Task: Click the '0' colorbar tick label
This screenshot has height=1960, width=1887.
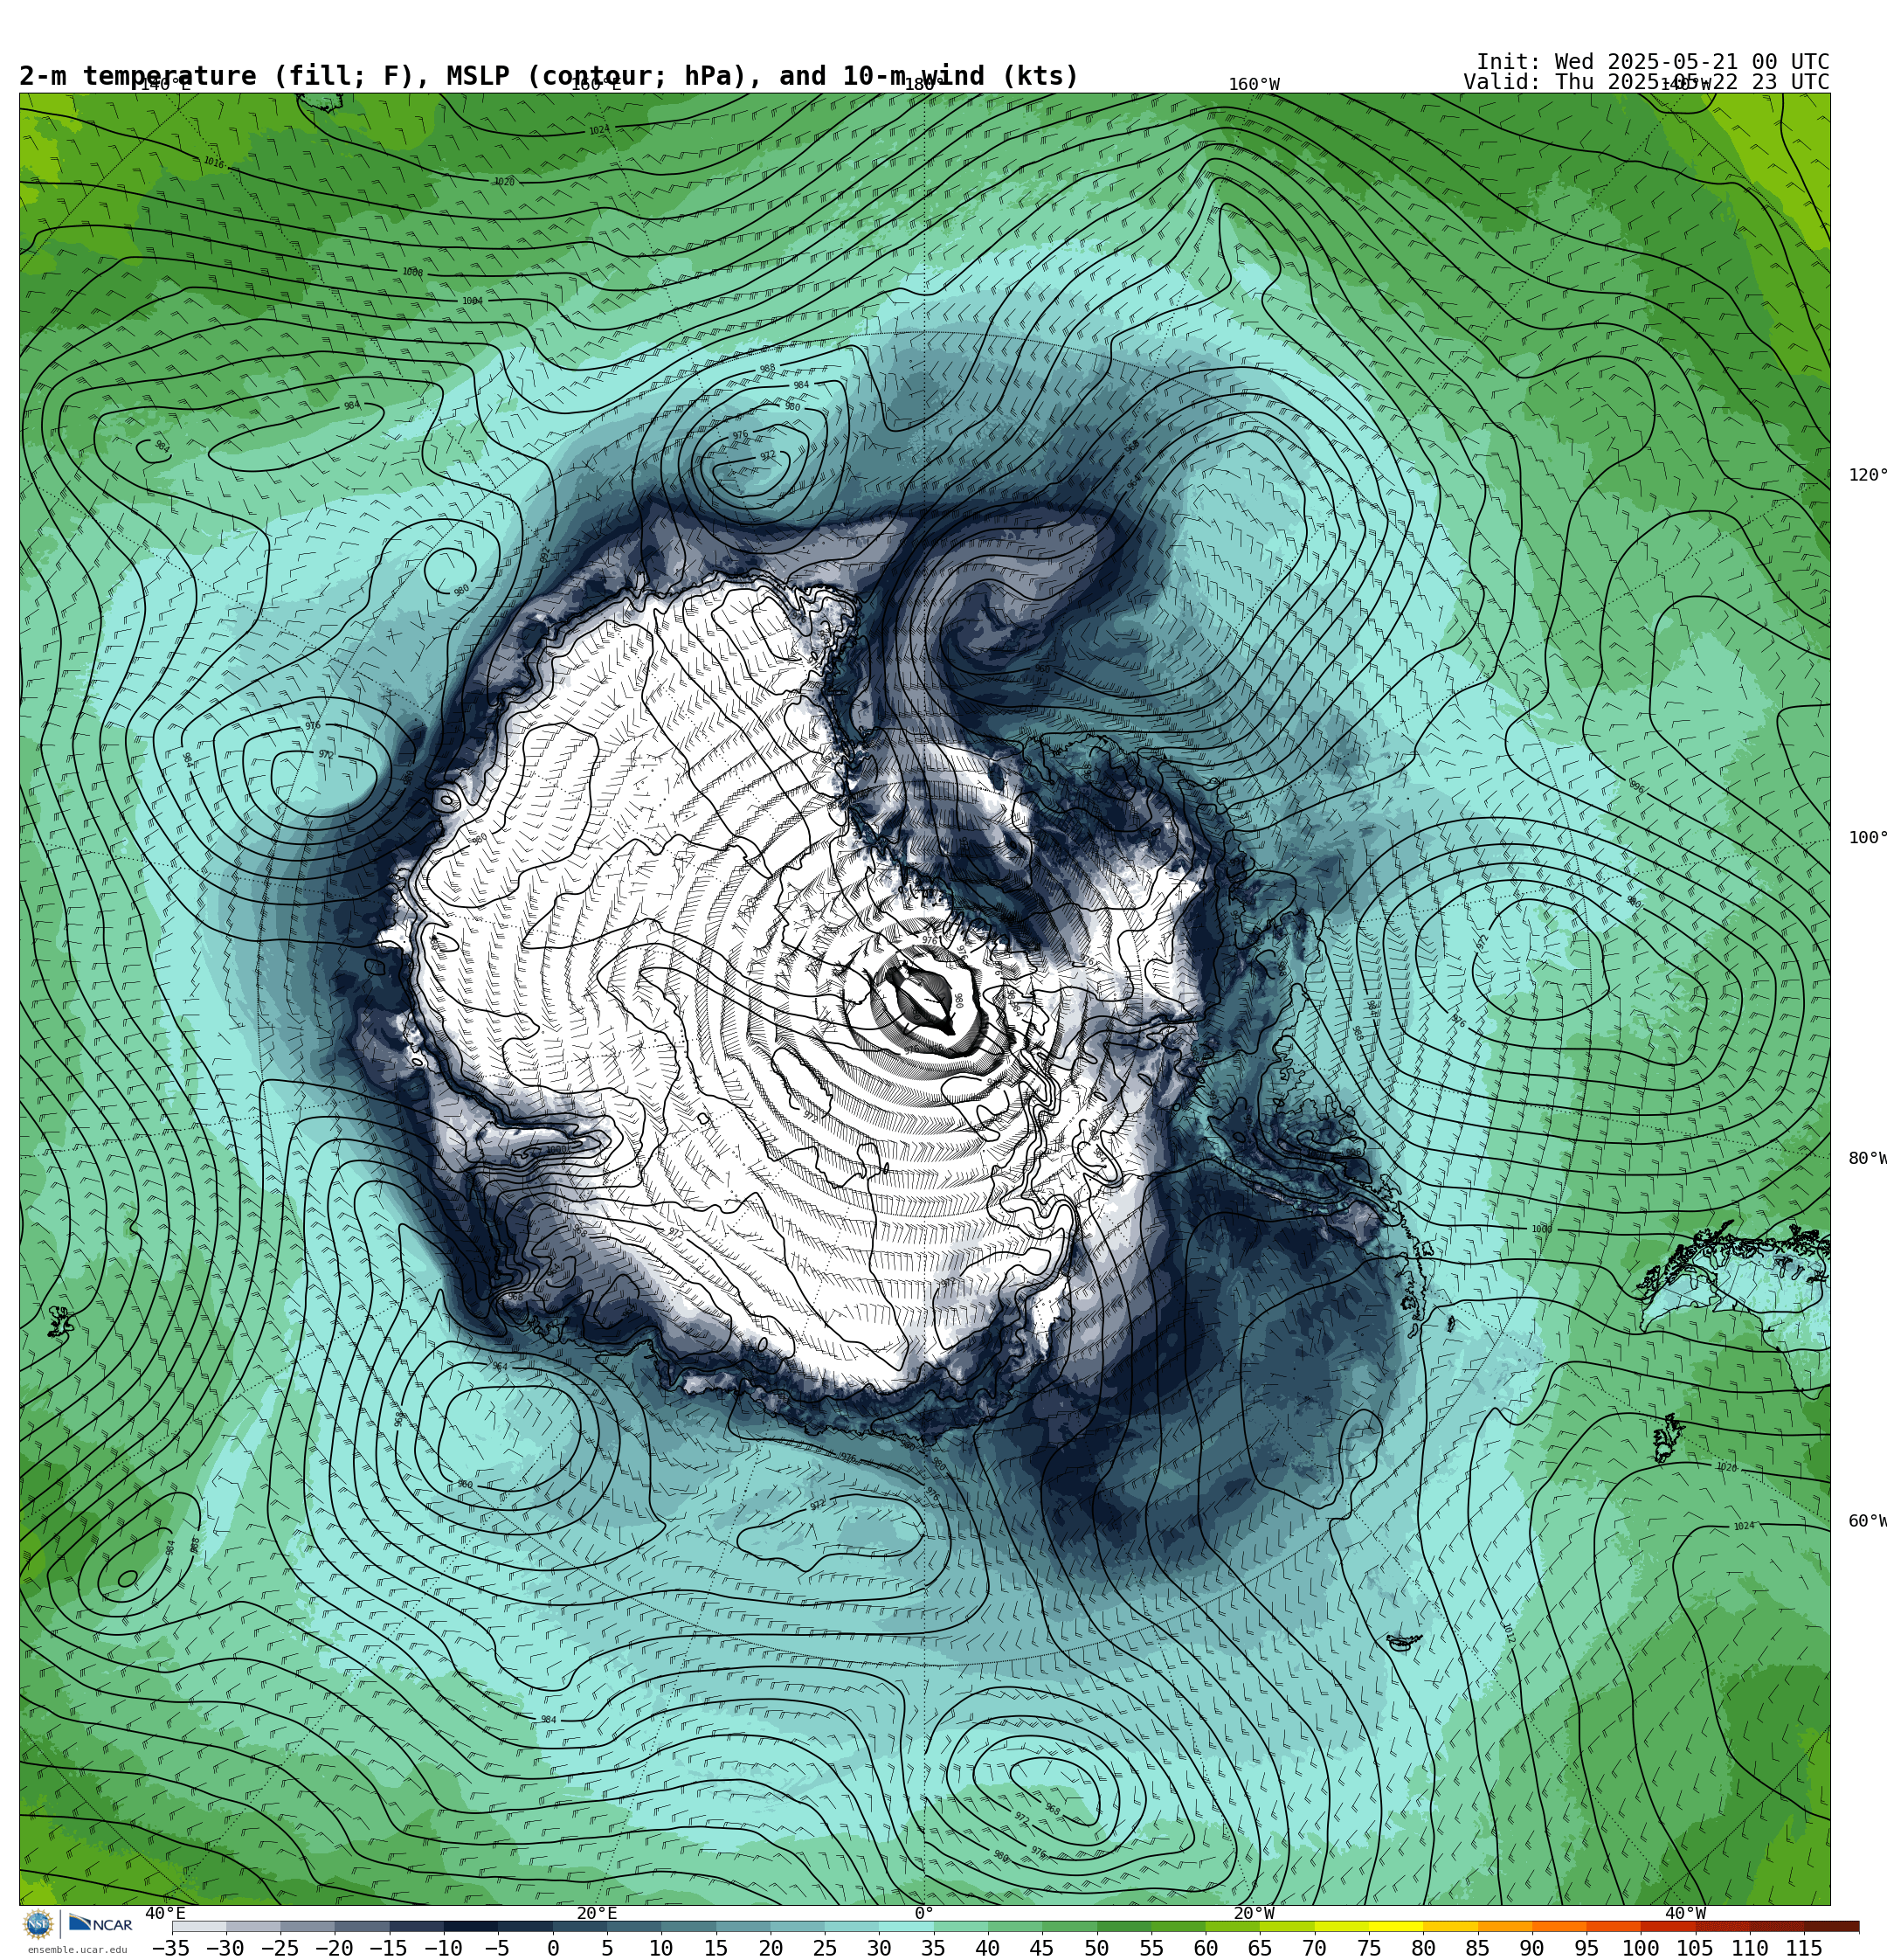Action: coord(553,1948)
